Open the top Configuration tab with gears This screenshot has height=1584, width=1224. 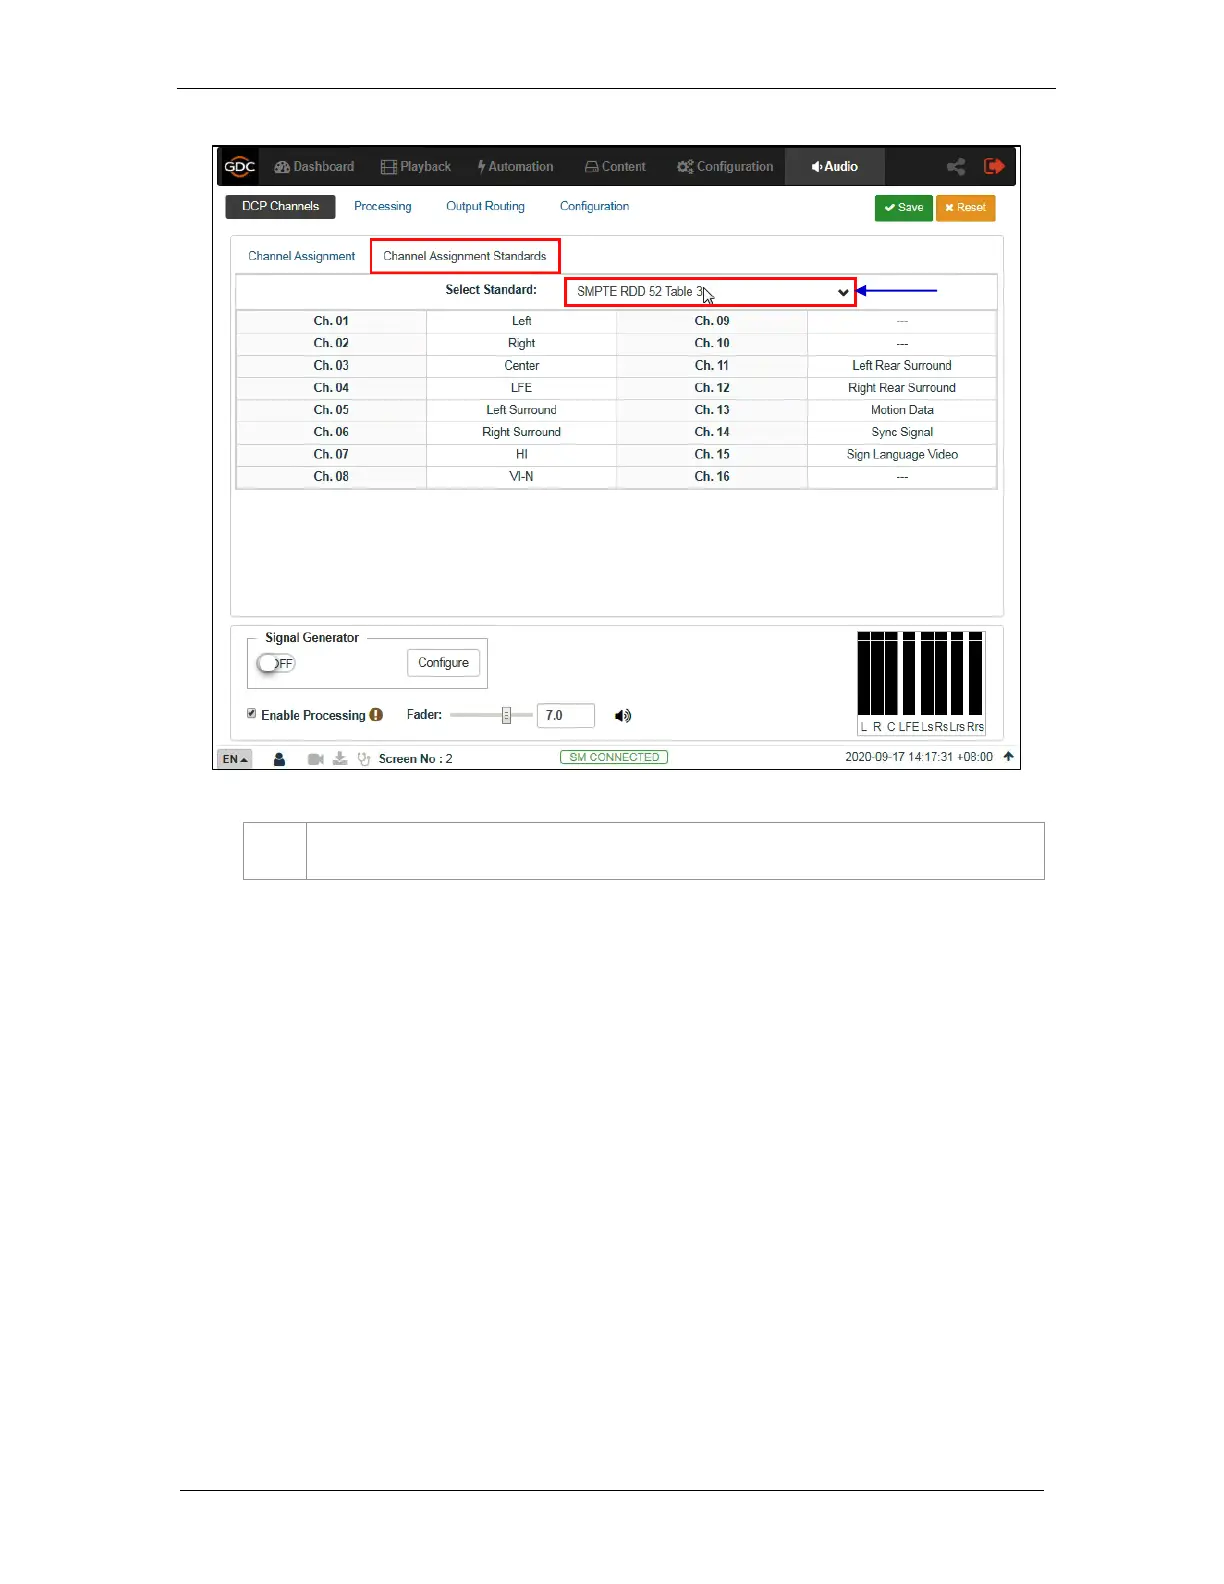click(725, 167)
